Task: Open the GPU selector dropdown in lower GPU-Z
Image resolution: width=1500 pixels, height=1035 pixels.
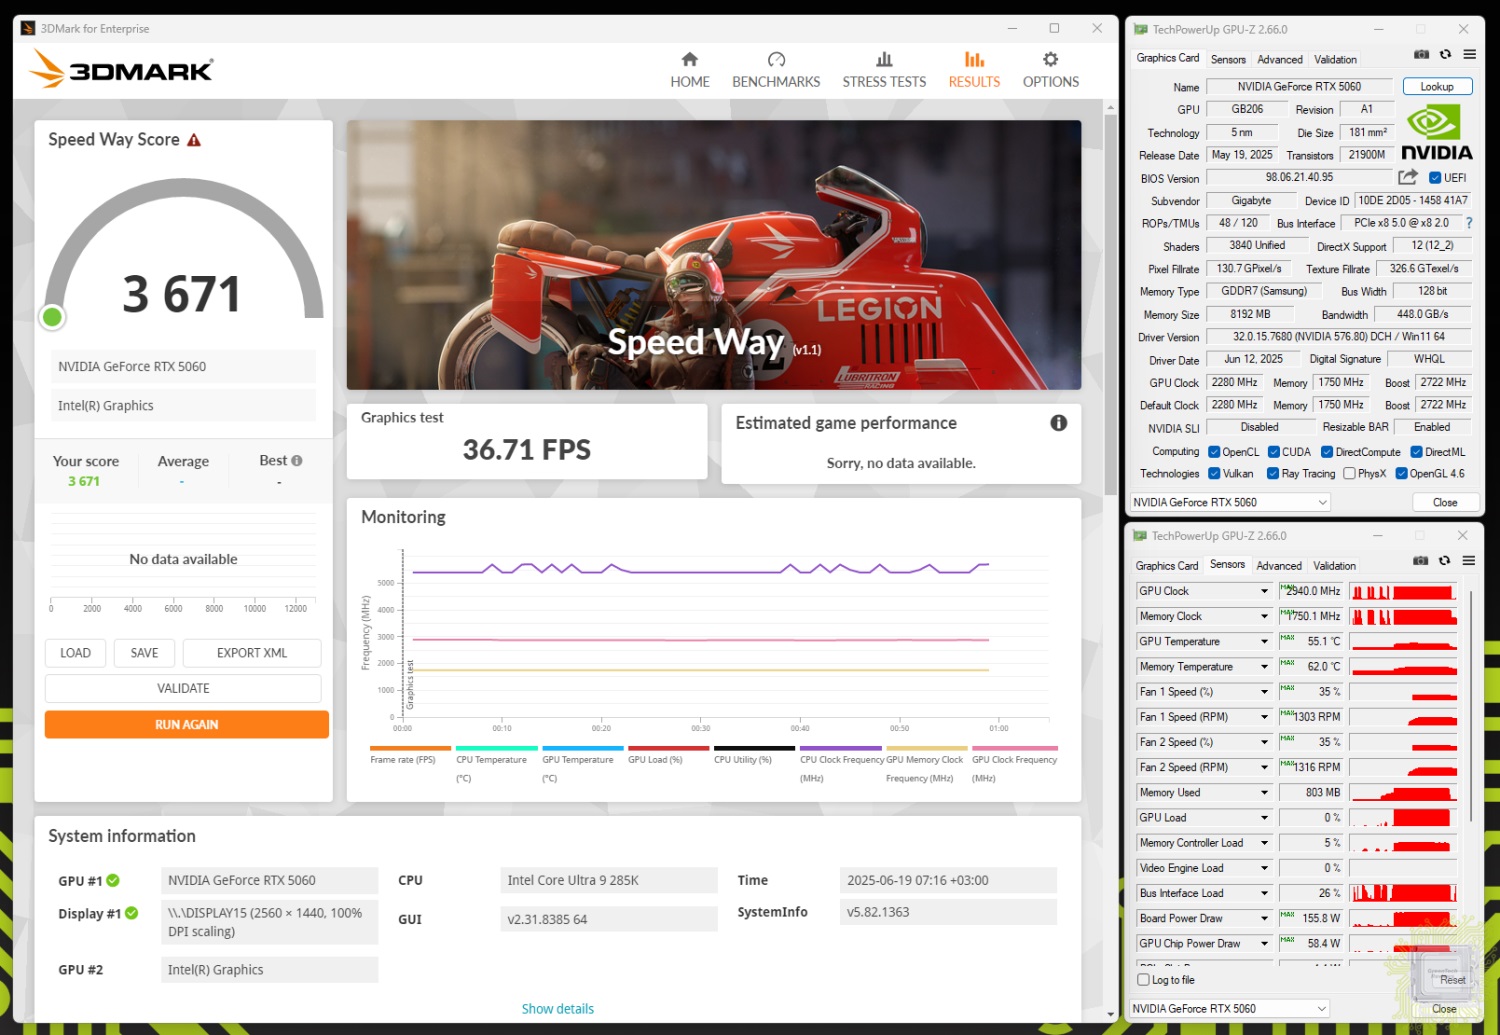Action: [1230, 1009]
